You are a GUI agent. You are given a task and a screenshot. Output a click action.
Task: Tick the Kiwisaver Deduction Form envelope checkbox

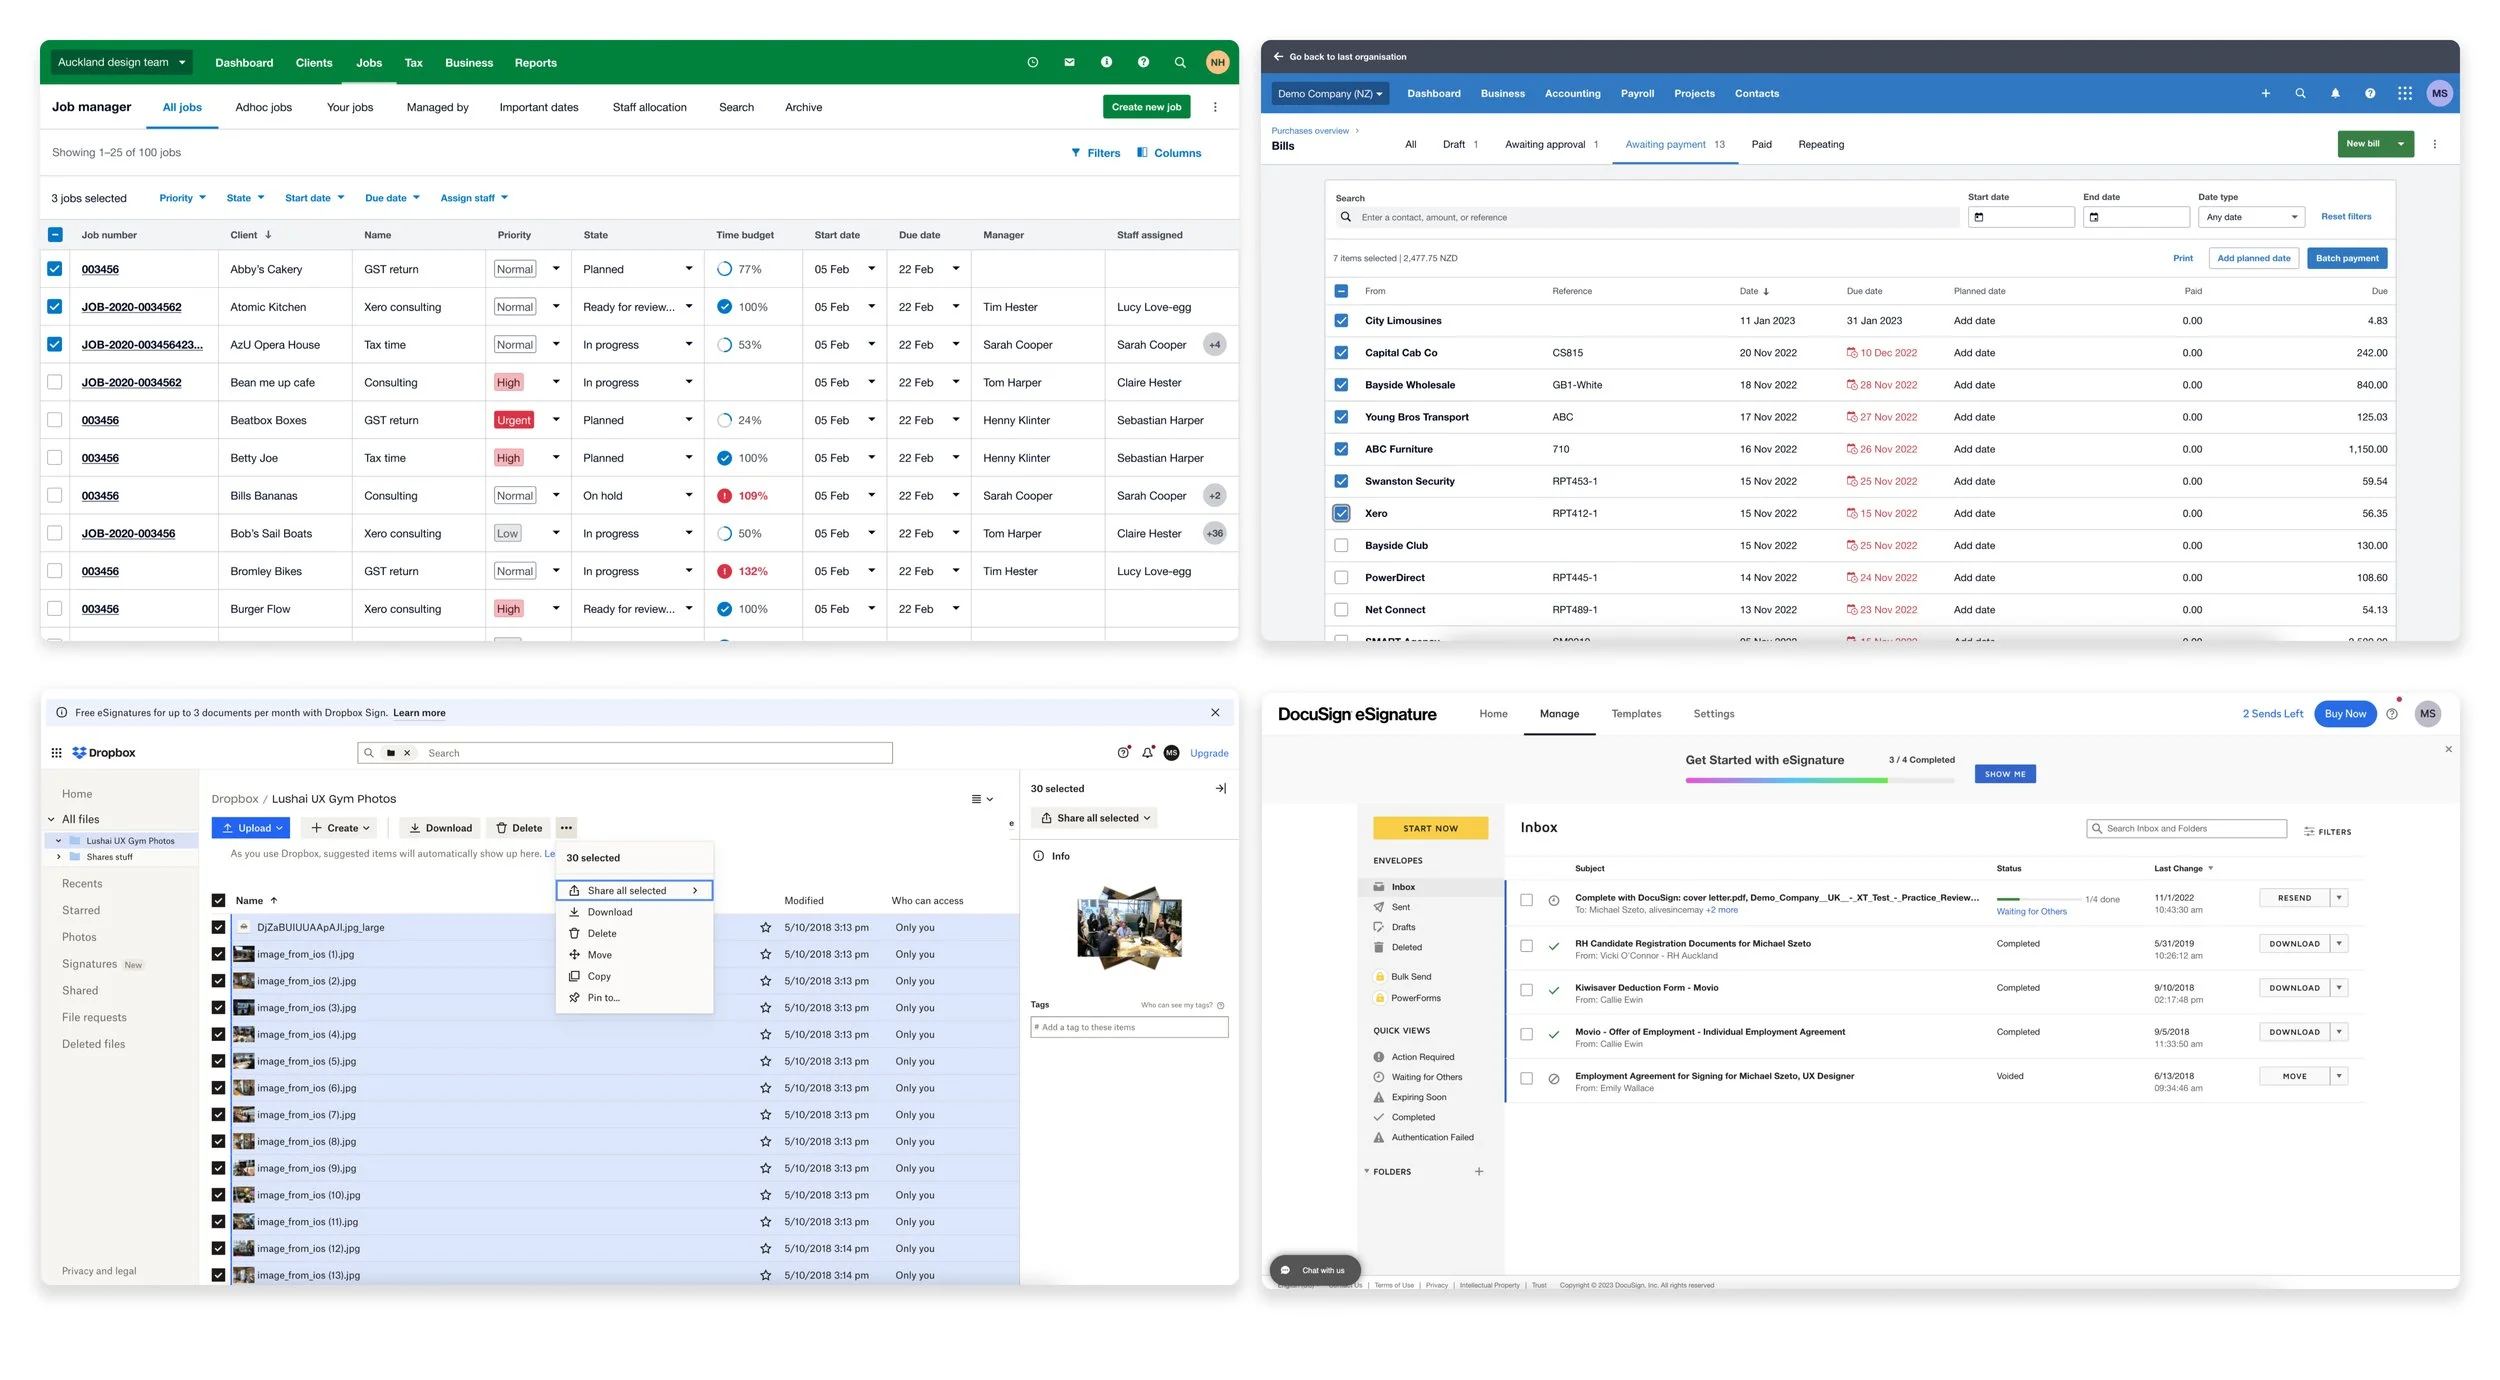point(1526,990)
